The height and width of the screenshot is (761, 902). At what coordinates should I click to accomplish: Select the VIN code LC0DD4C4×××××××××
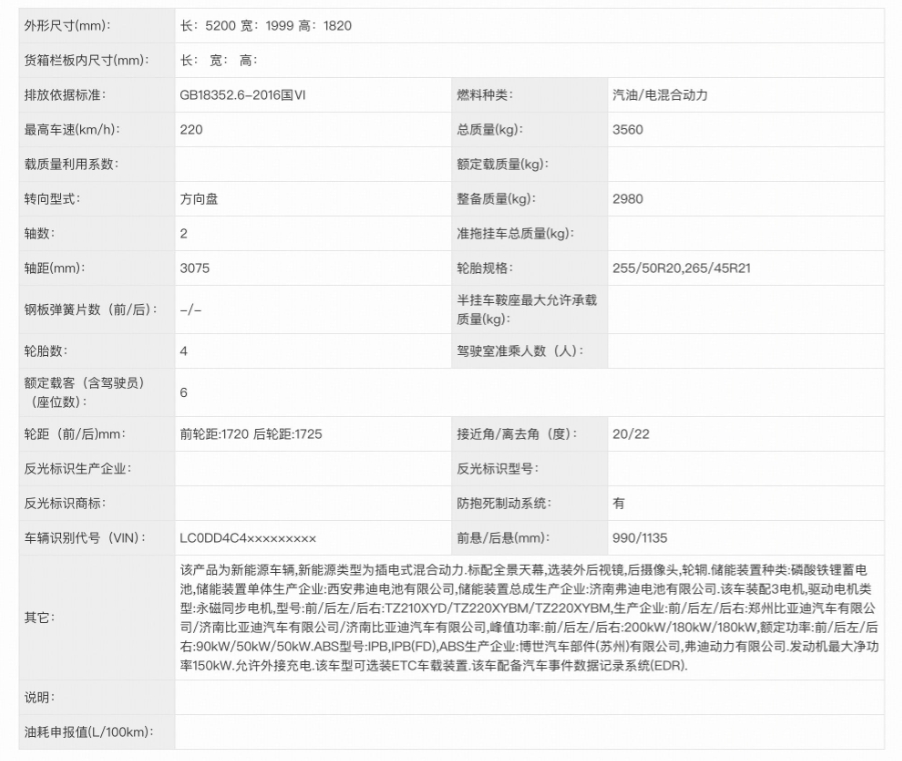248,538
